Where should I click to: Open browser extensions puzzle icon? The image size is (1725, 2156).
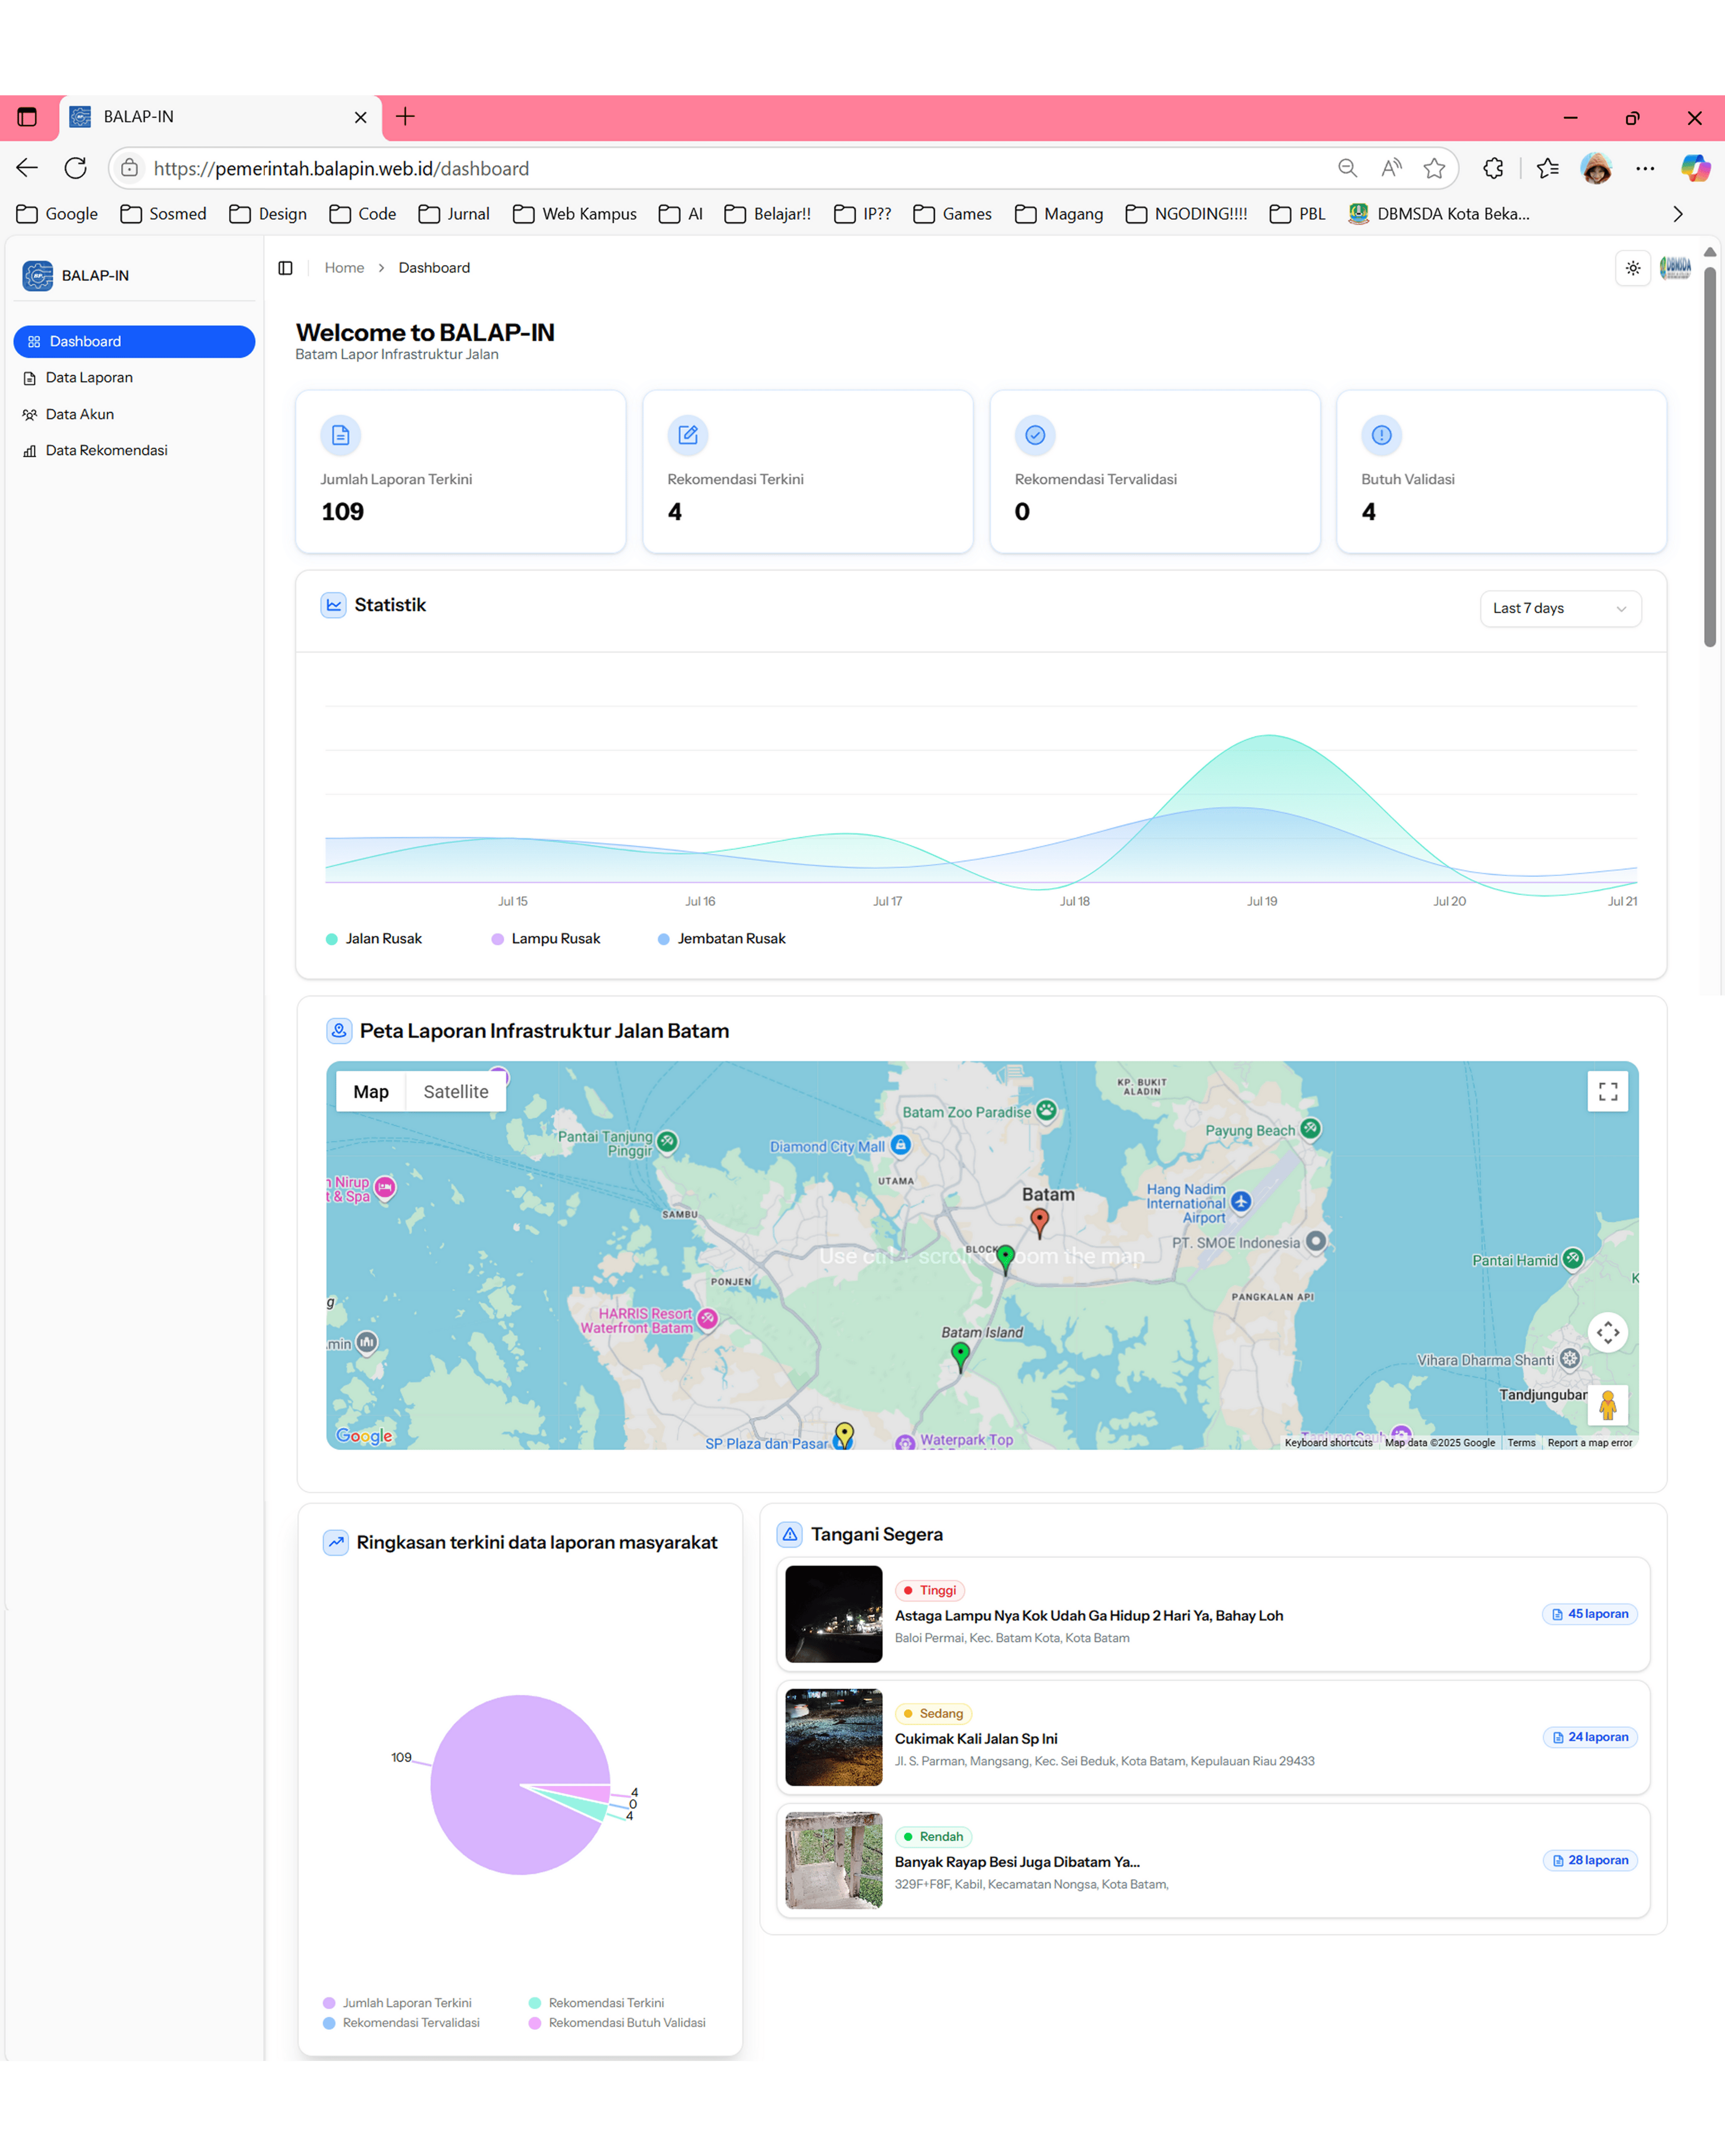[x=1493, y=168]
